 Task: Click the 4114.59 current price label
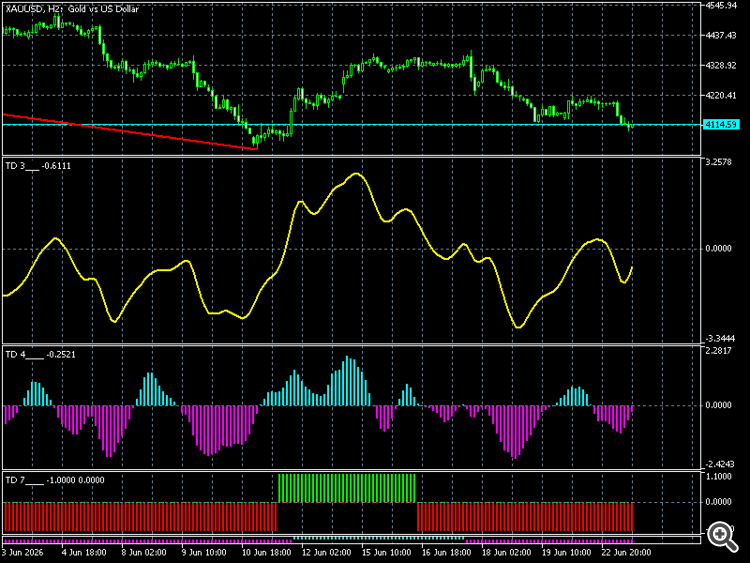point(721,125)
